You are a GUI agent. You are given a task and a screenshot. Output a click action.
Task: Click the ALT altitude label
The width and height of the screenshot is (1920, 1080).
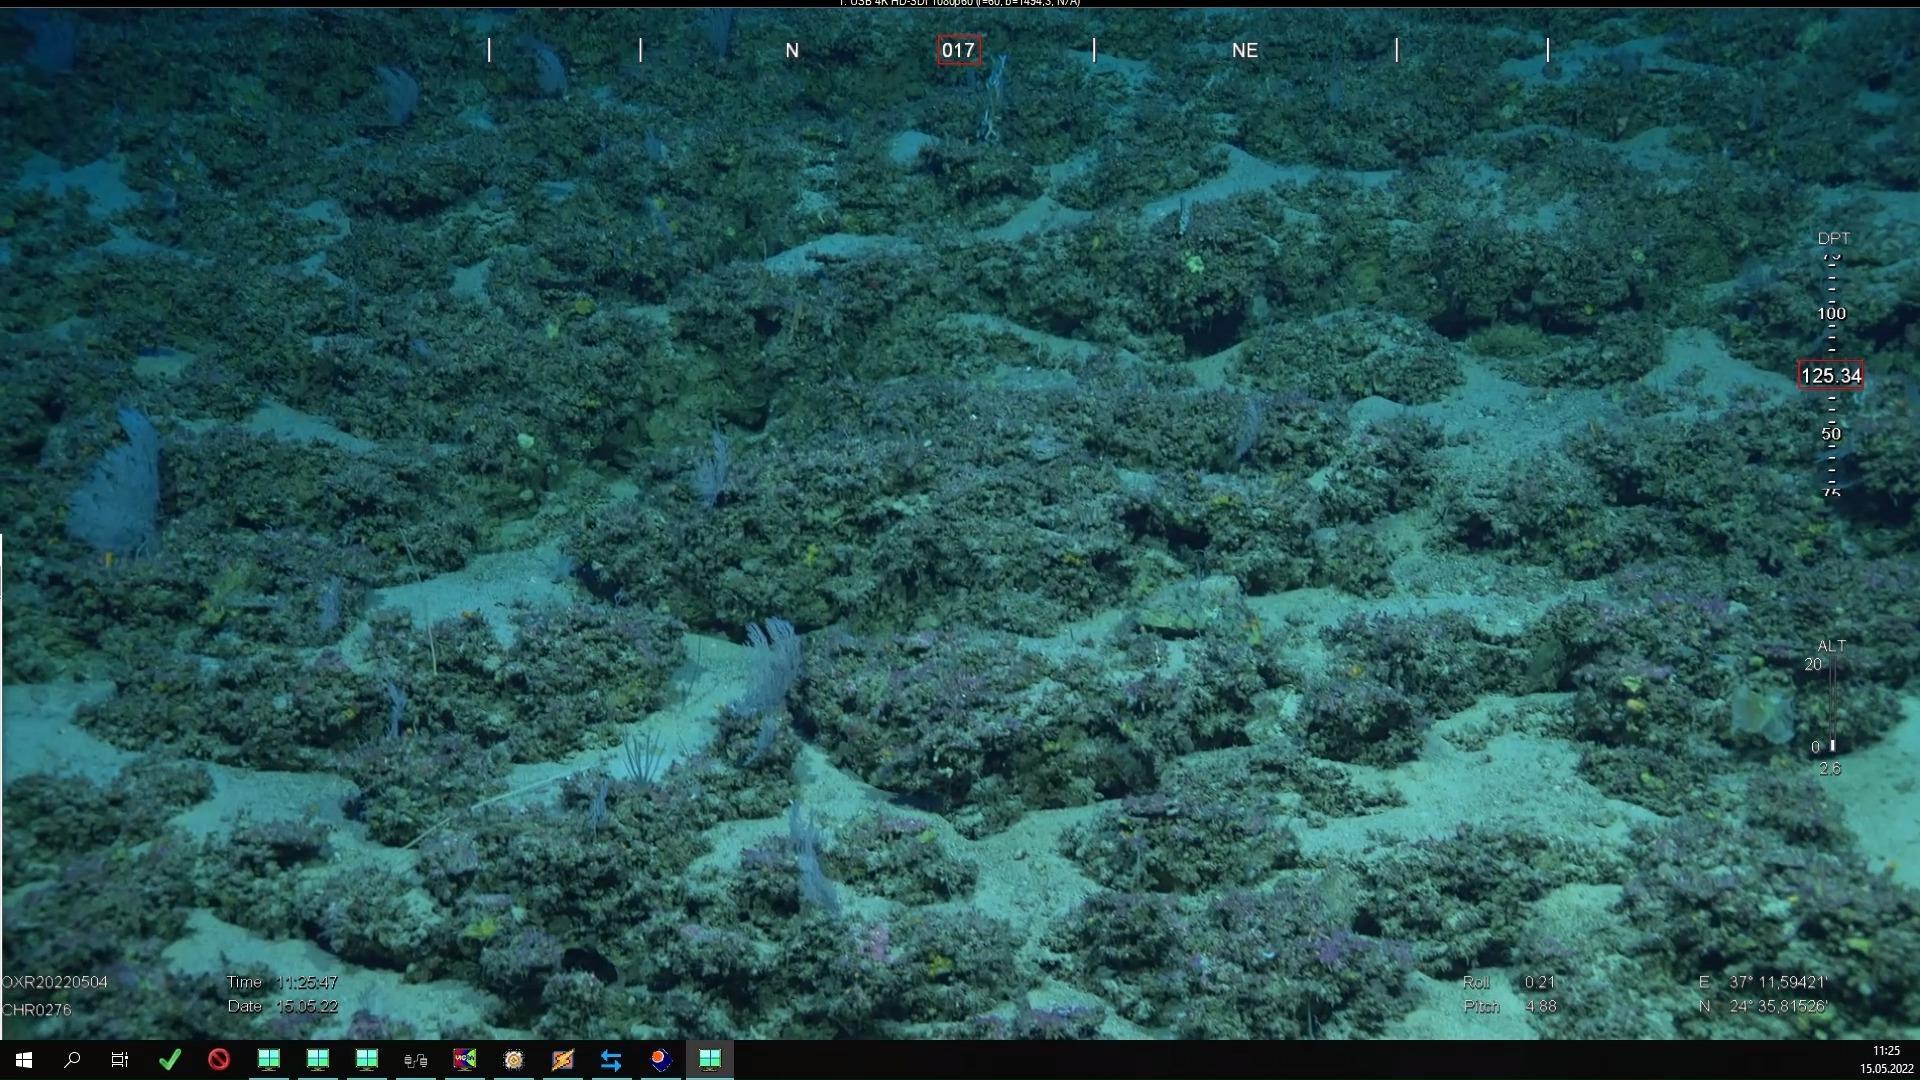[1831, 646]
